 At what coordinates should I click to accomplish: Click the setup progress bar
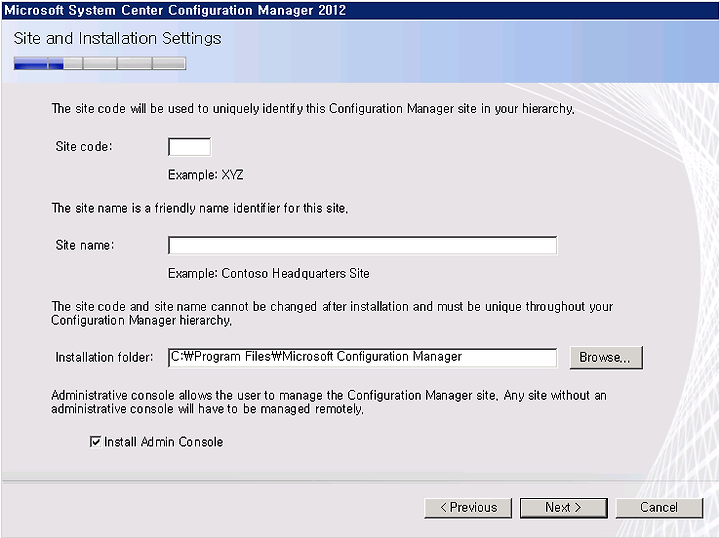(x=100, y=63)
